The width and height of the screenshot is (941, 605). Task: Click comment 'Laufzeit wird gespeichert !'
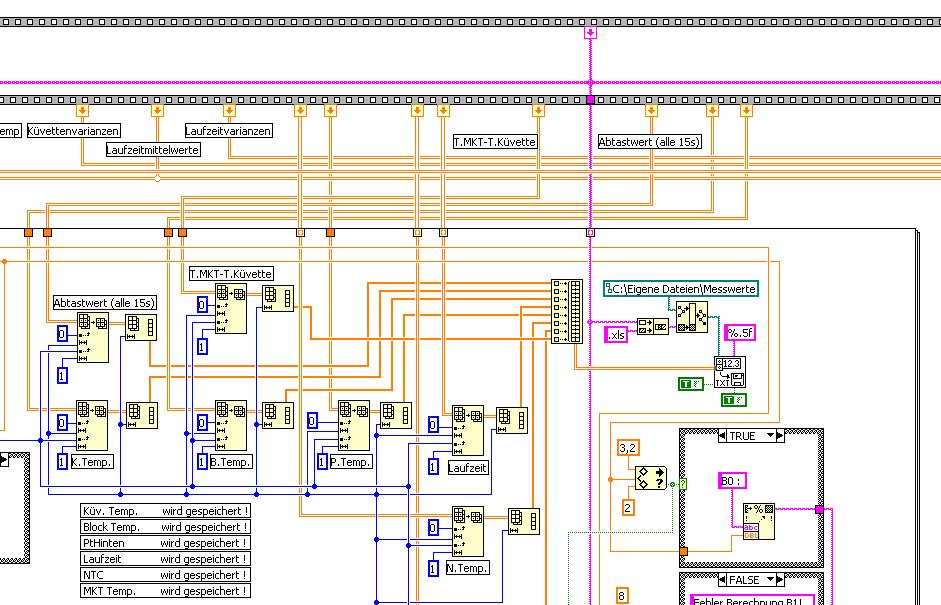pos(166,559)
